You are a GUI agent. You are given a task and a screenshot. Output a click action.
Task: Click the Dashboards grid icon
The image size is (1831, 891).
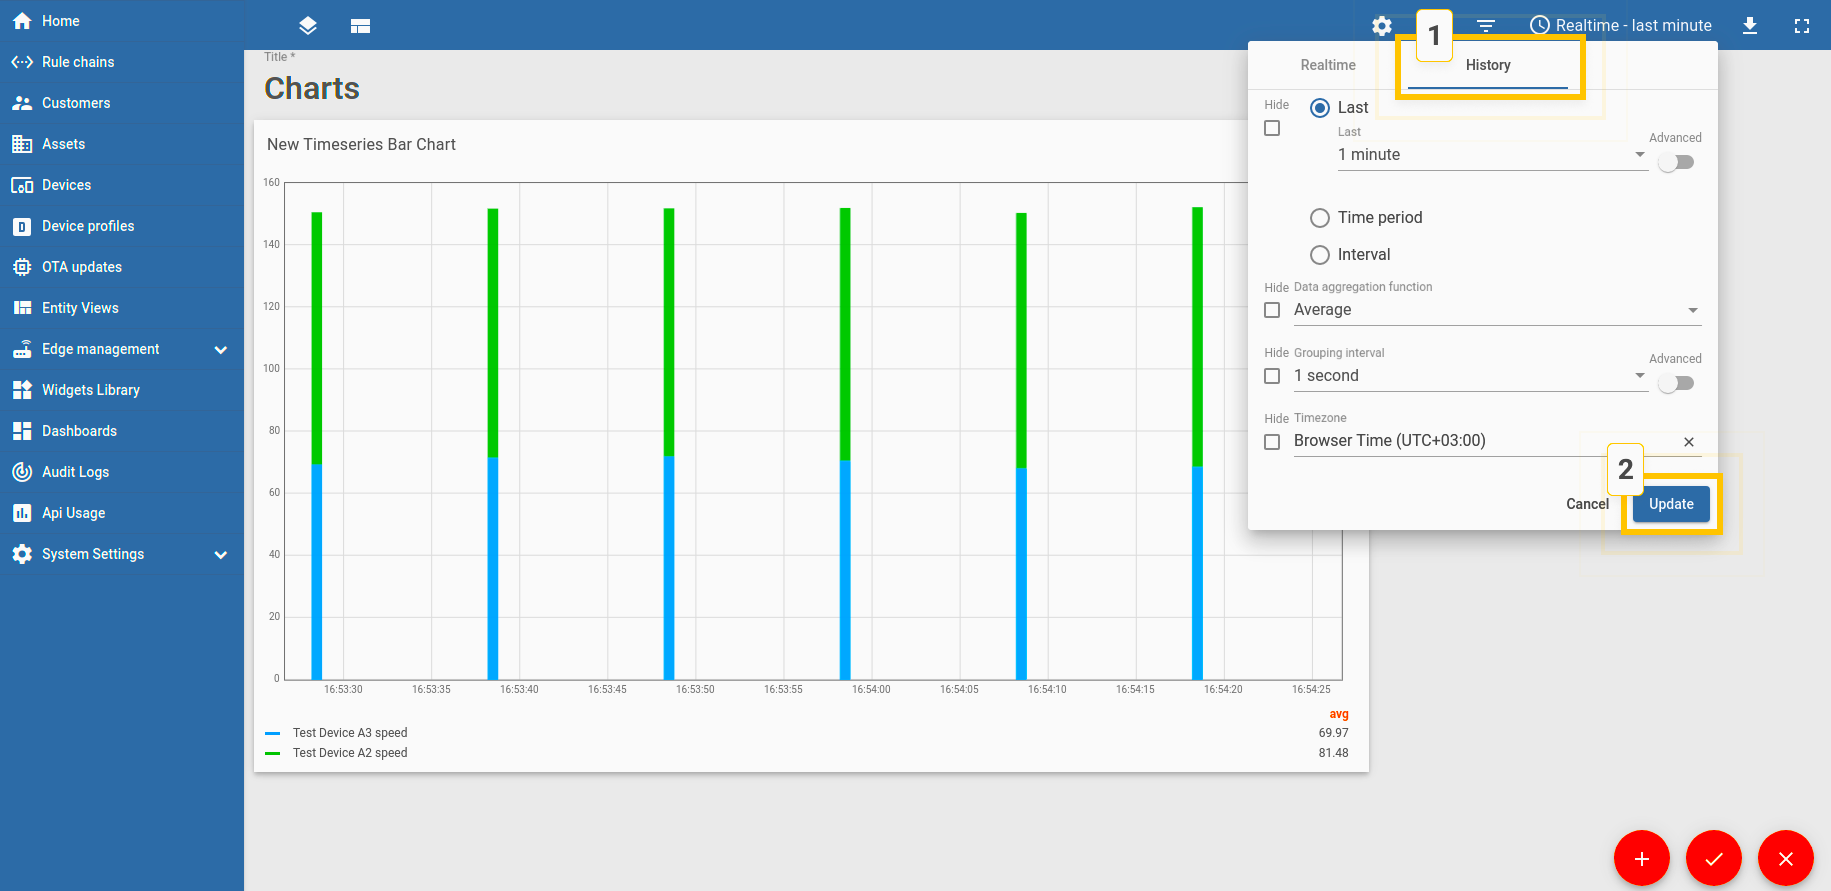coord(22,431)
